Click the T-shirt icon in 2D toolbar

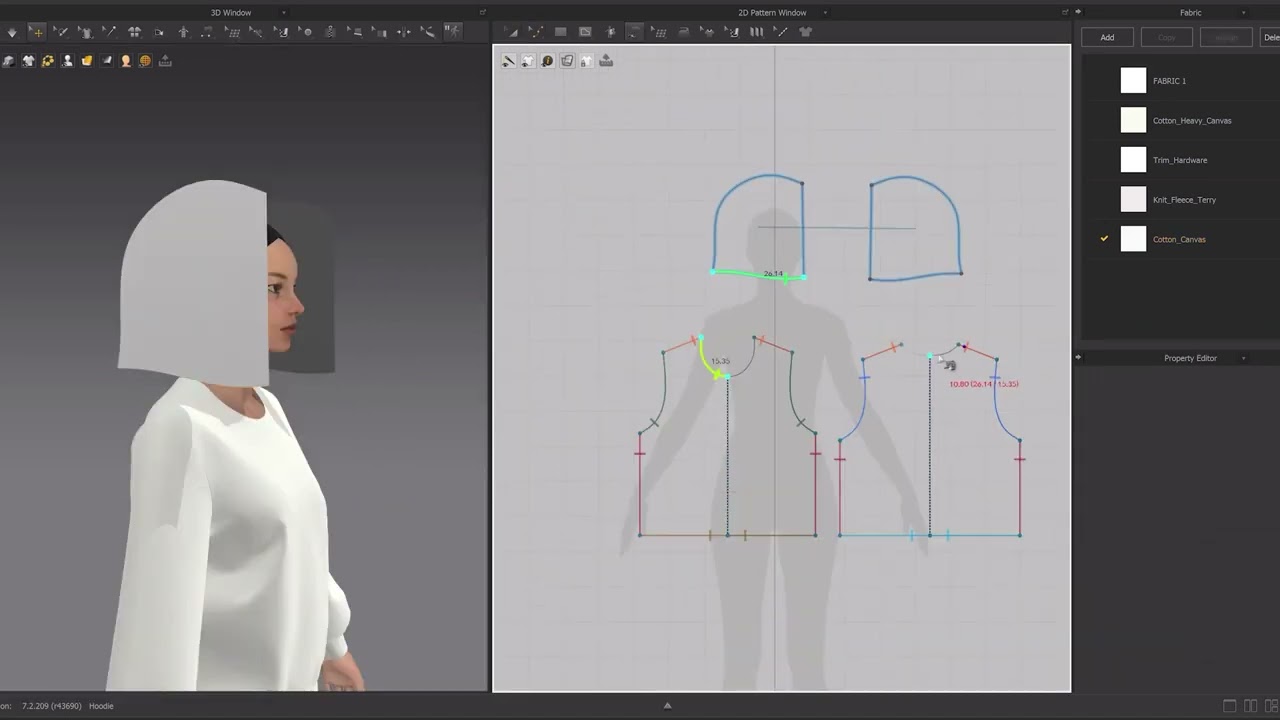(805, 32)
